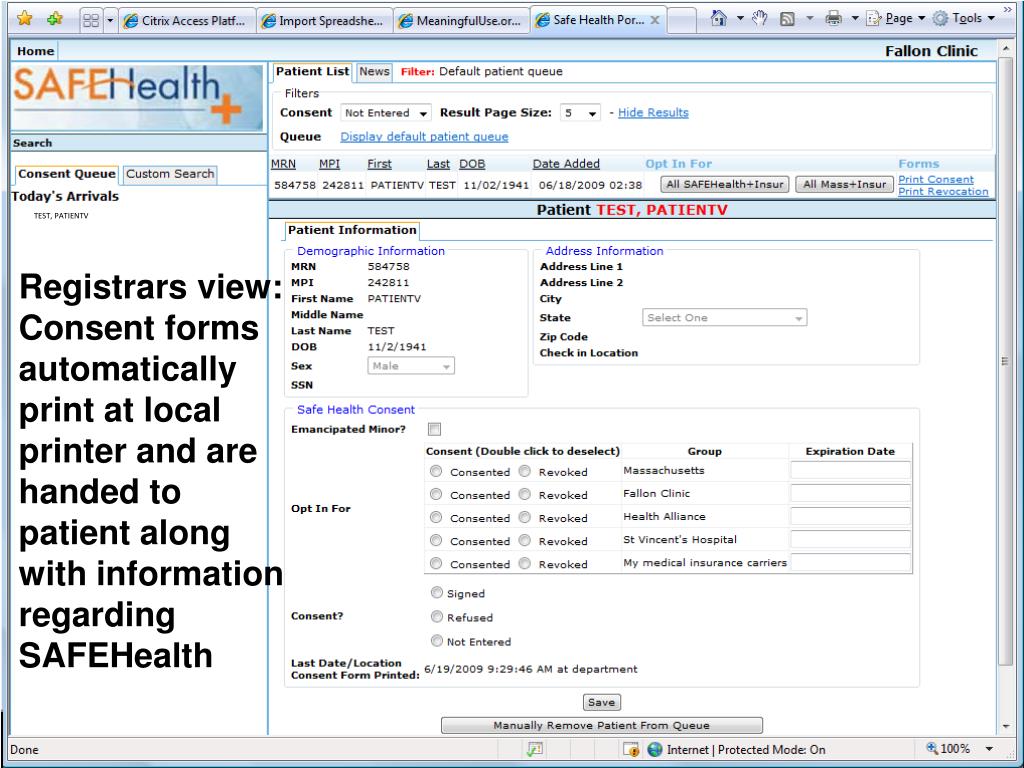Select TEST, PATIENTV under Today's Arrivals
Viewport: 1024px width, 768px height.
point(61,216)
